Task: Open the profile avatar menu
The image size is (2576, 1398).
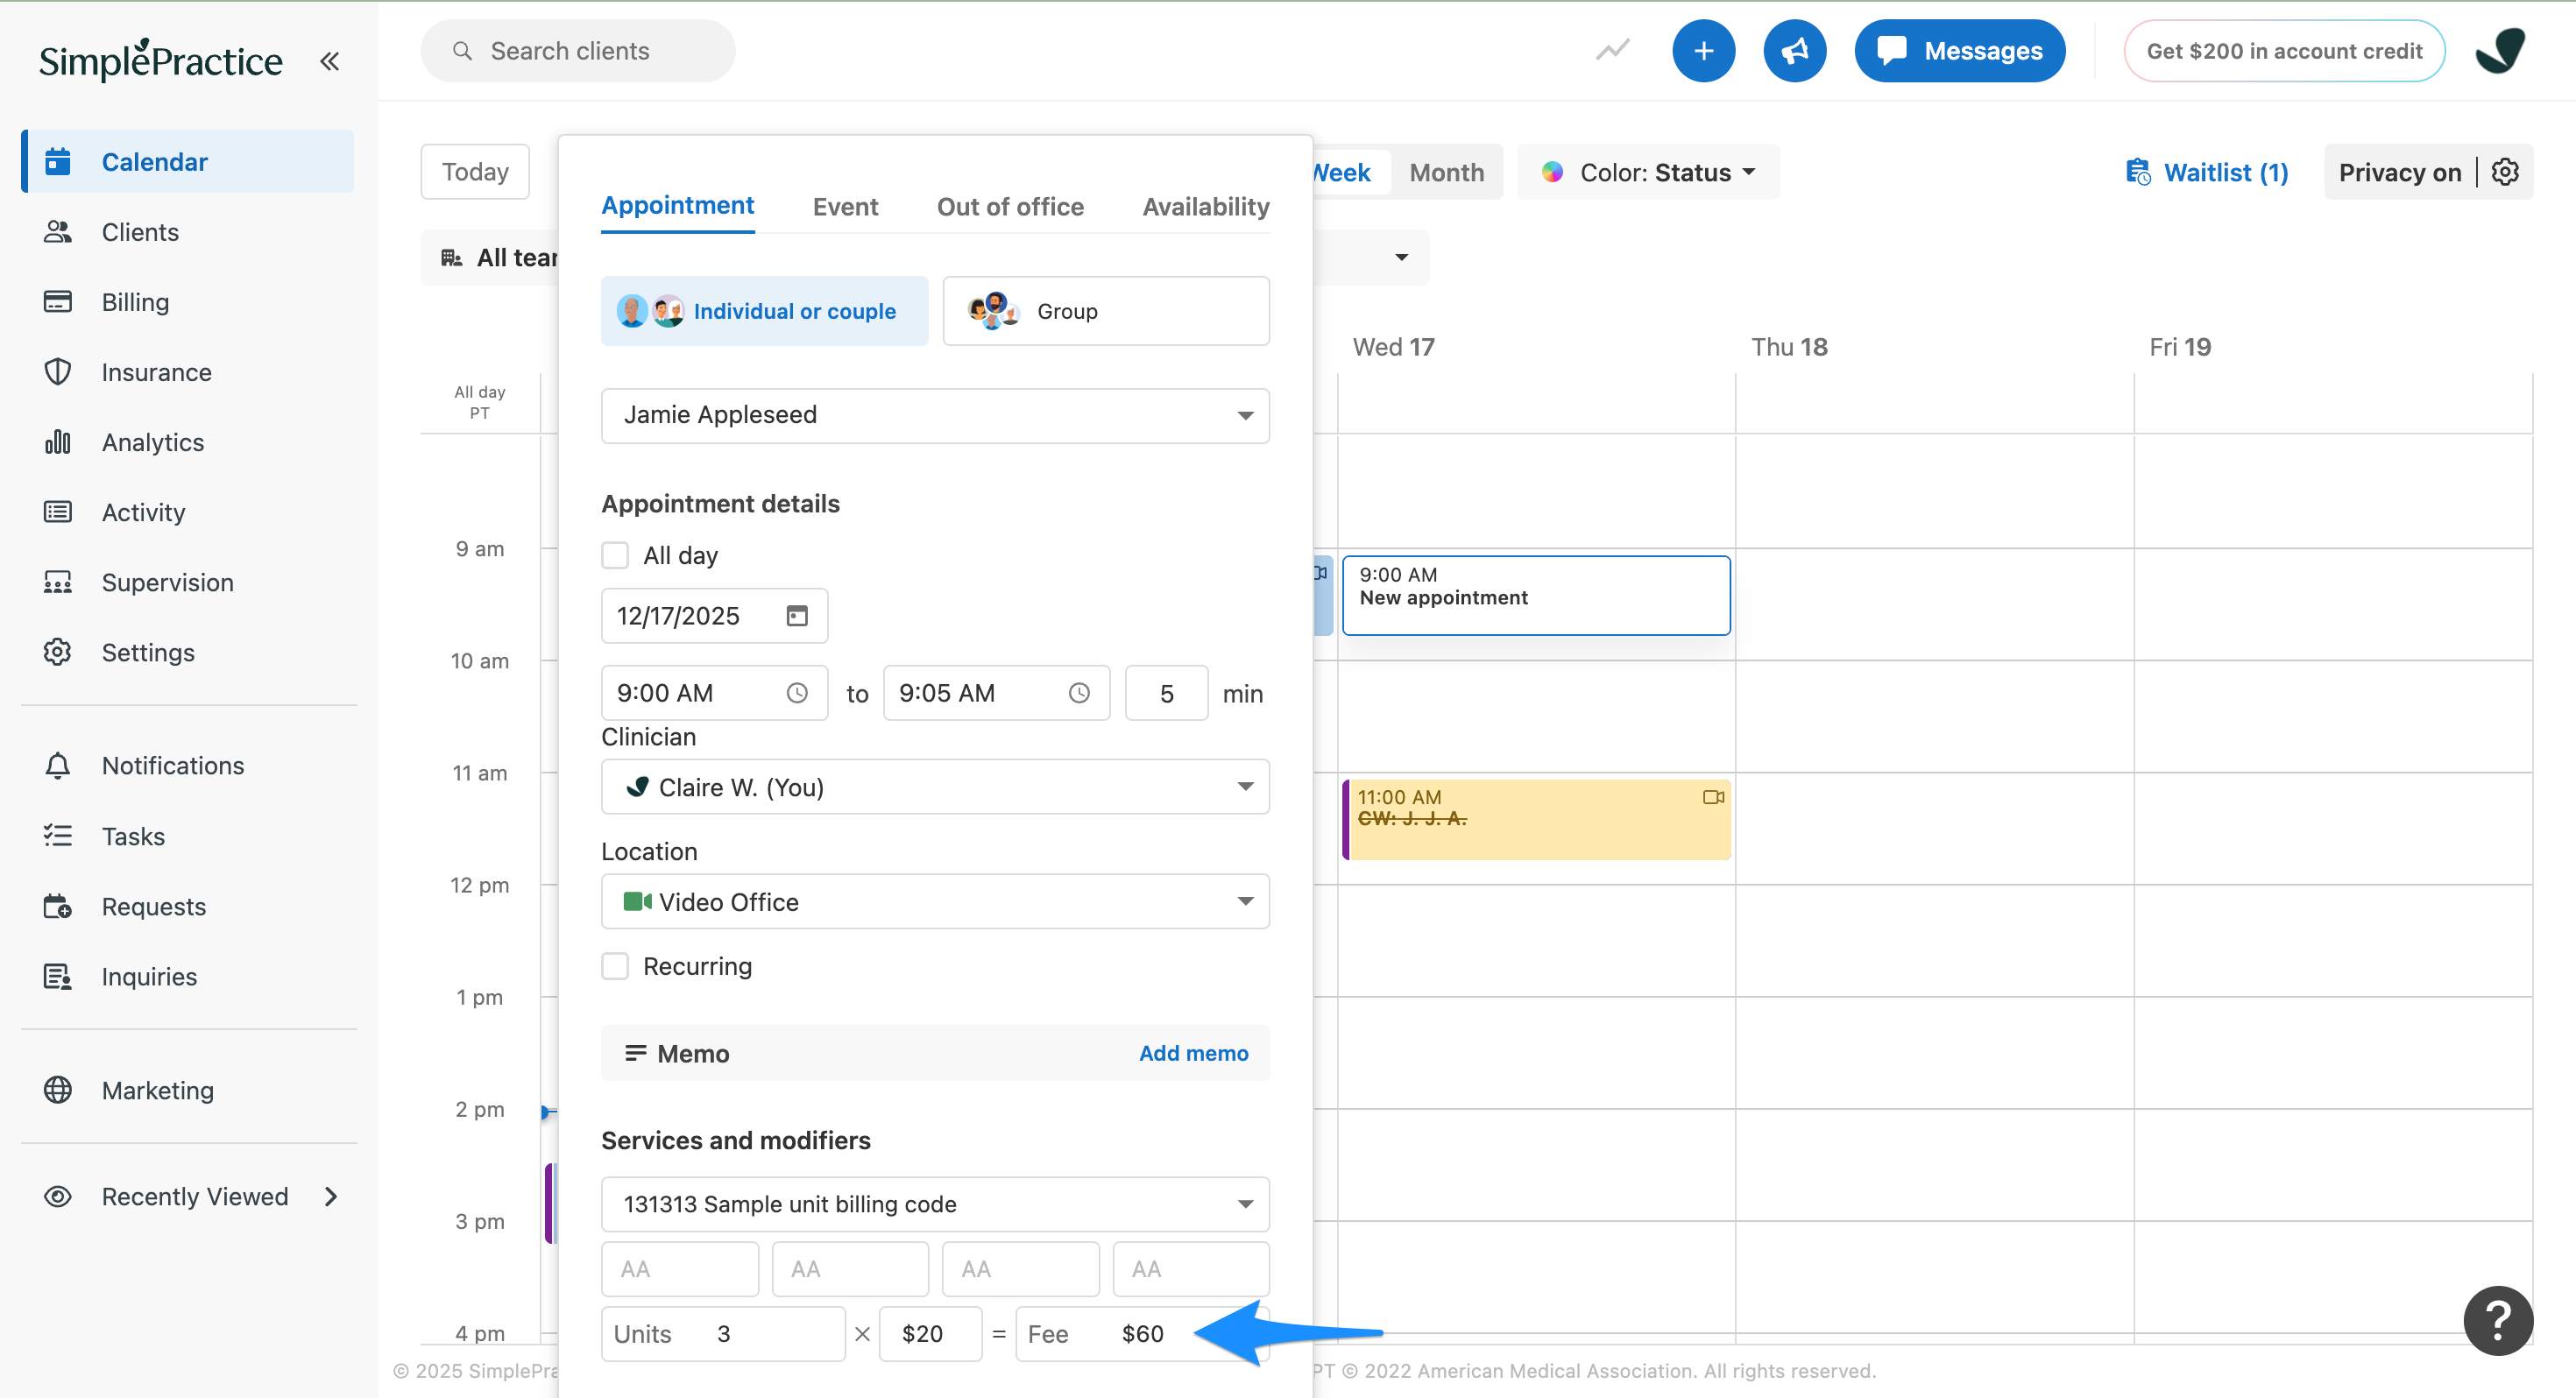Action: [2500, 50]
